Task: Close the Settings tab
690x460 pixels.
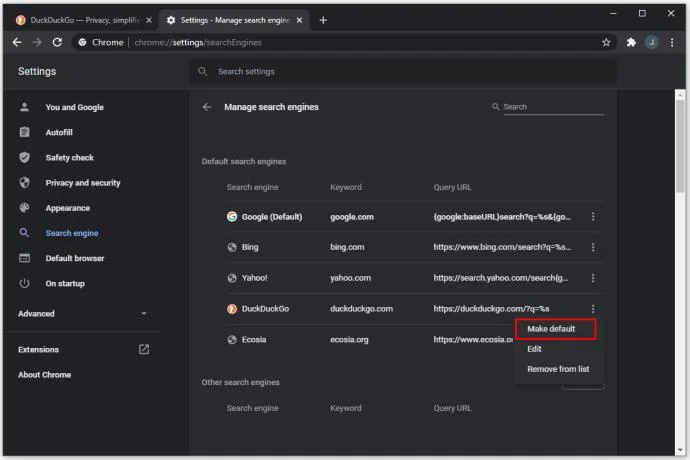Action: pos(299,20)
